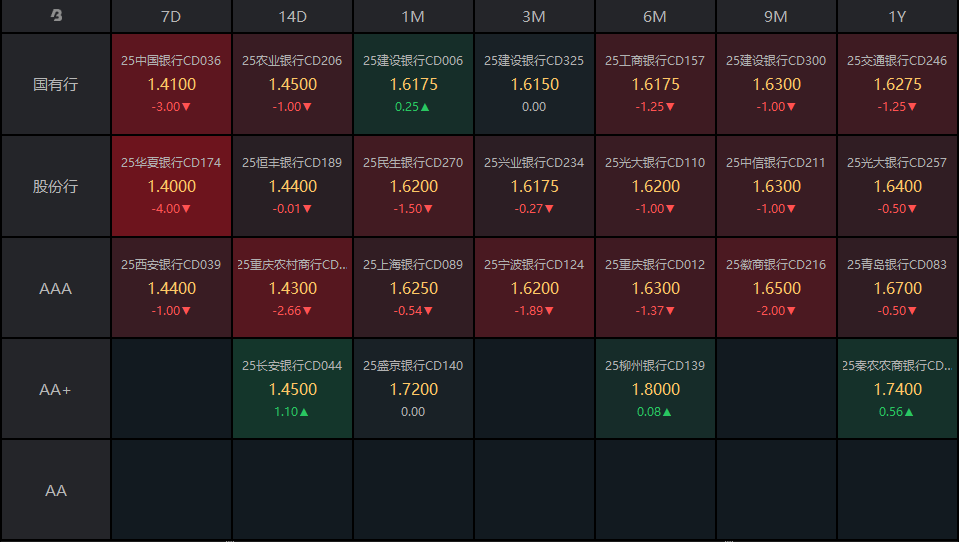Click the logo icon in the header corner
This screenshot has height=542, width=959.
(x=56, y=16)
